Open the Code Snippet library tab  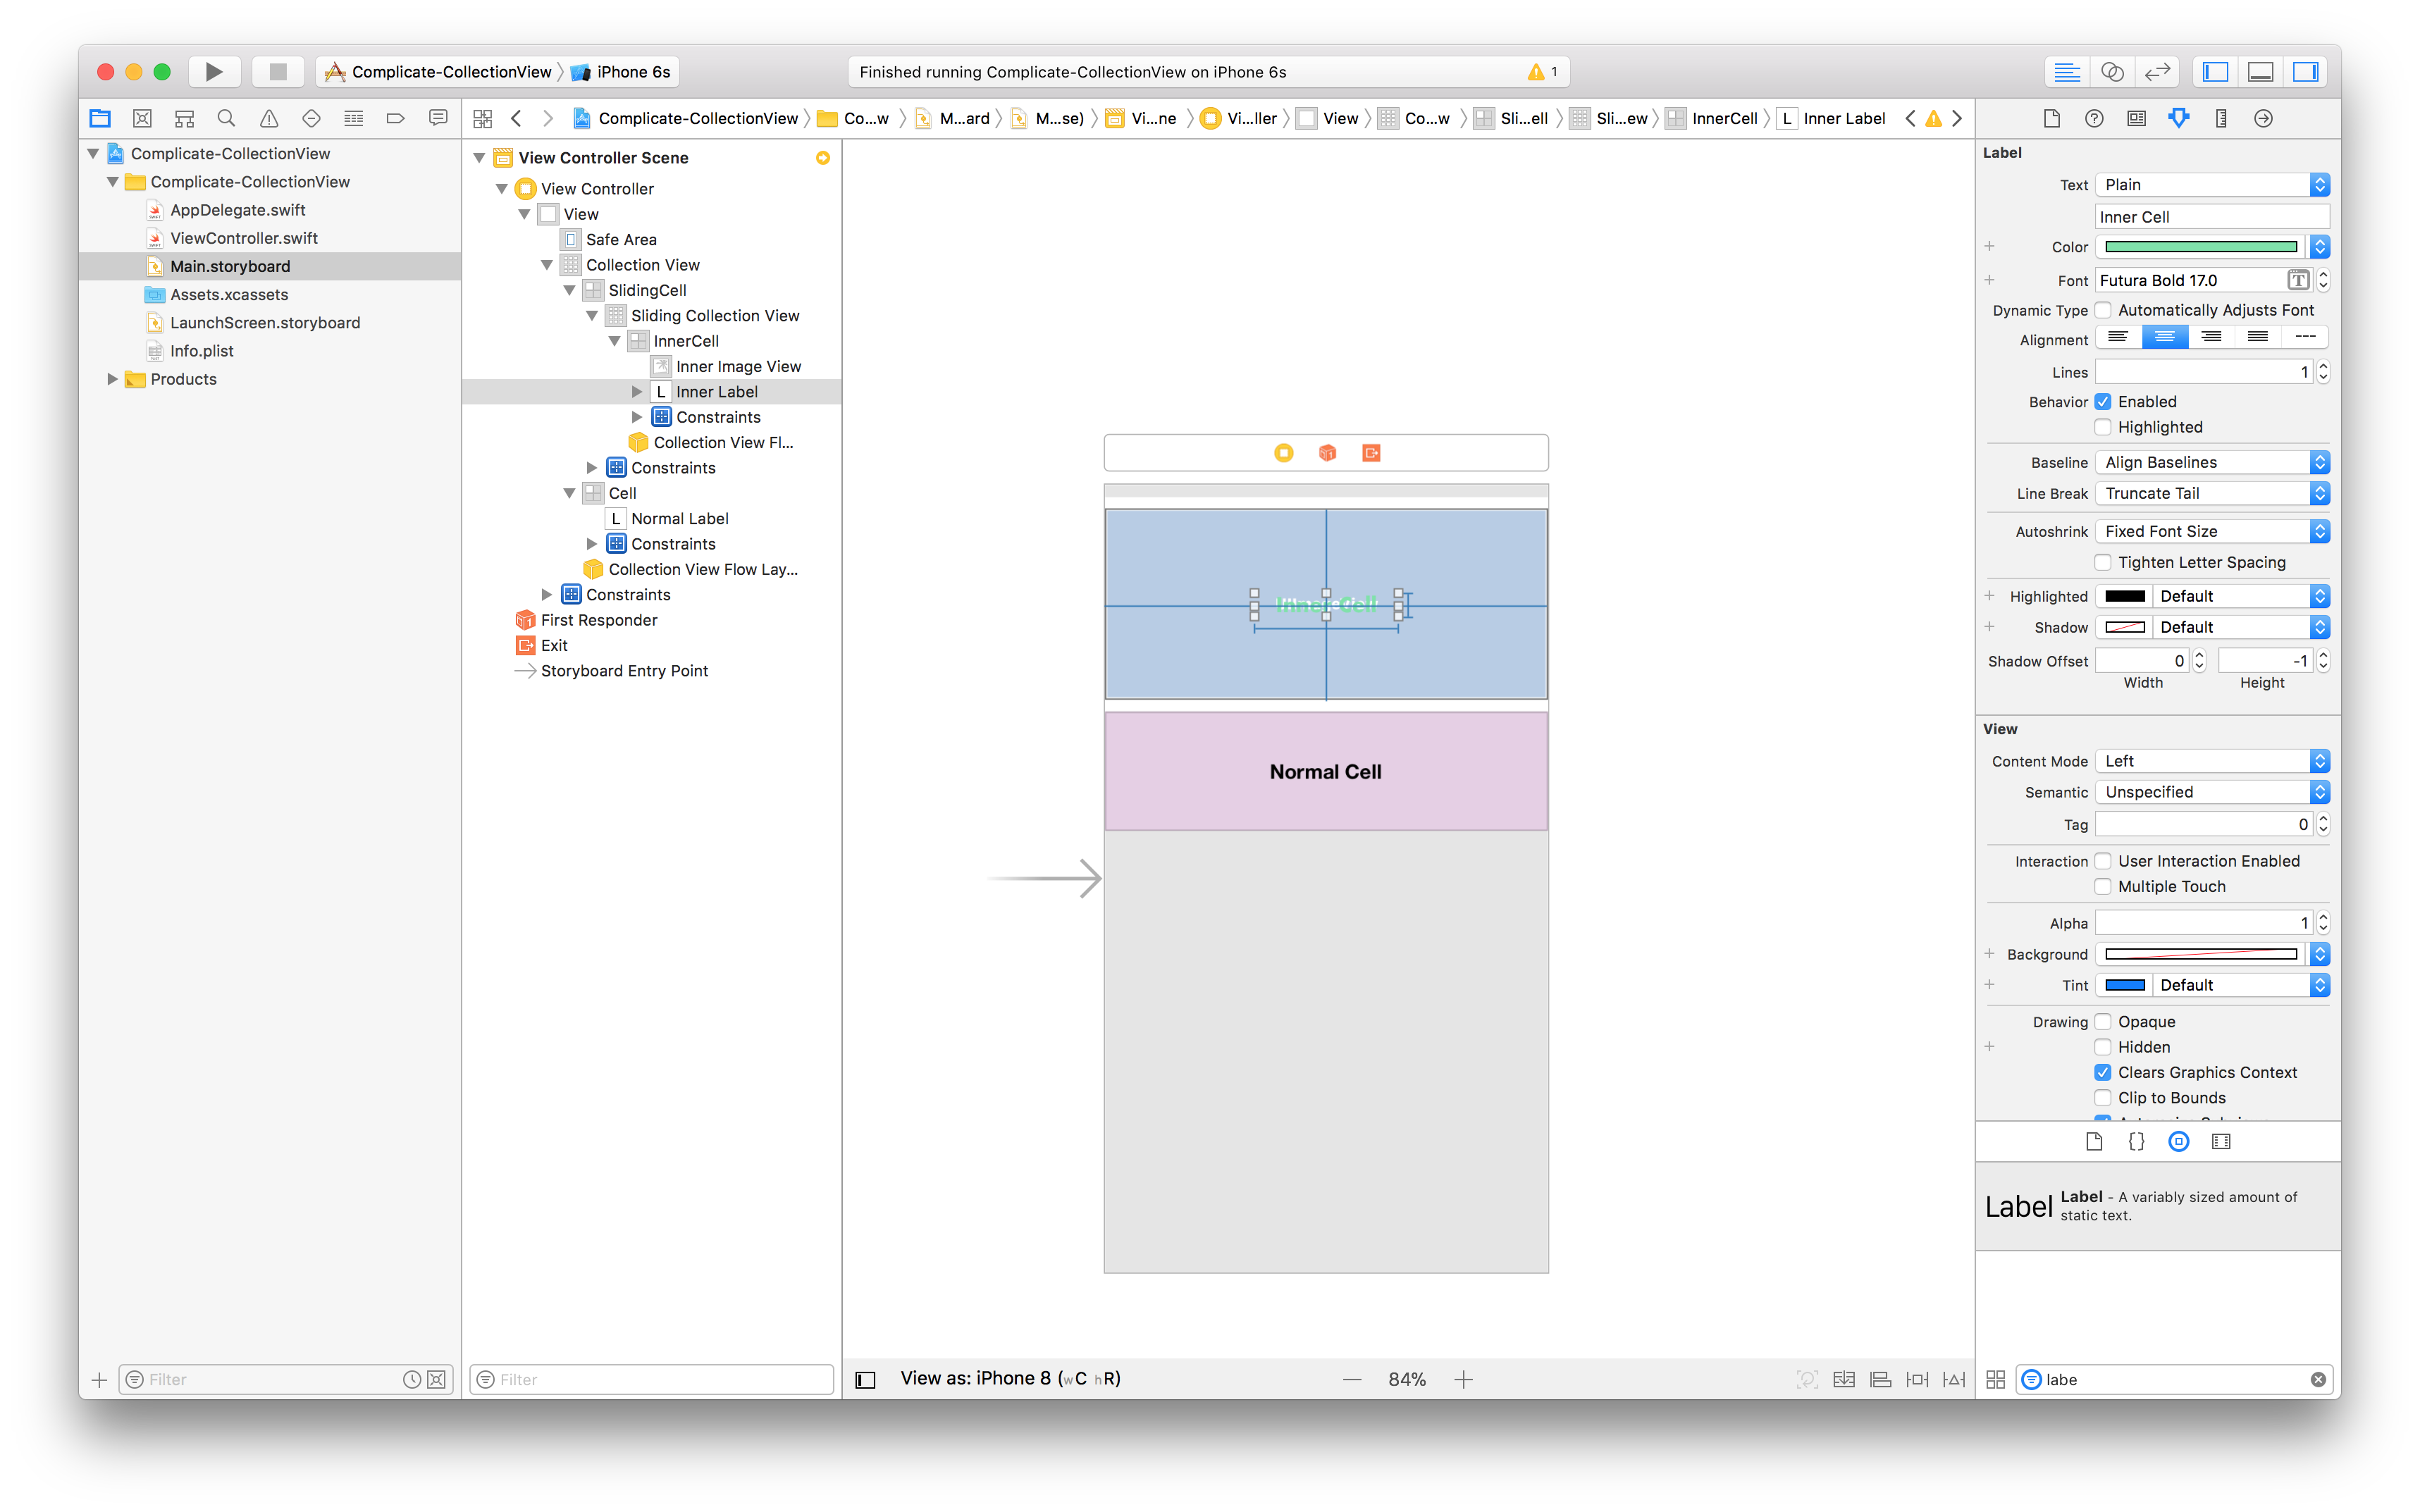click(x=2137, y=1141)
